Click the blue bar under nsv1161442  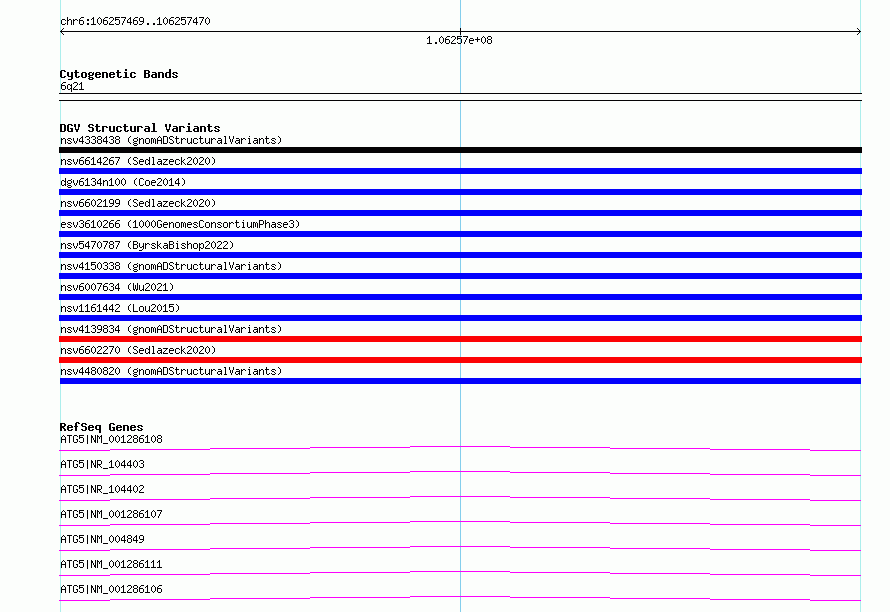[460, 318]
